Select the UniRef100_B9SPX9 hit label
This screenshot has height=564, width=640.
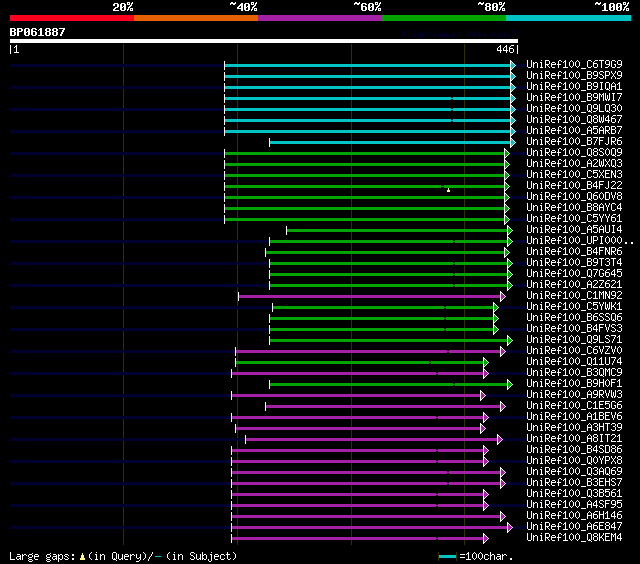tap(574, 75)
